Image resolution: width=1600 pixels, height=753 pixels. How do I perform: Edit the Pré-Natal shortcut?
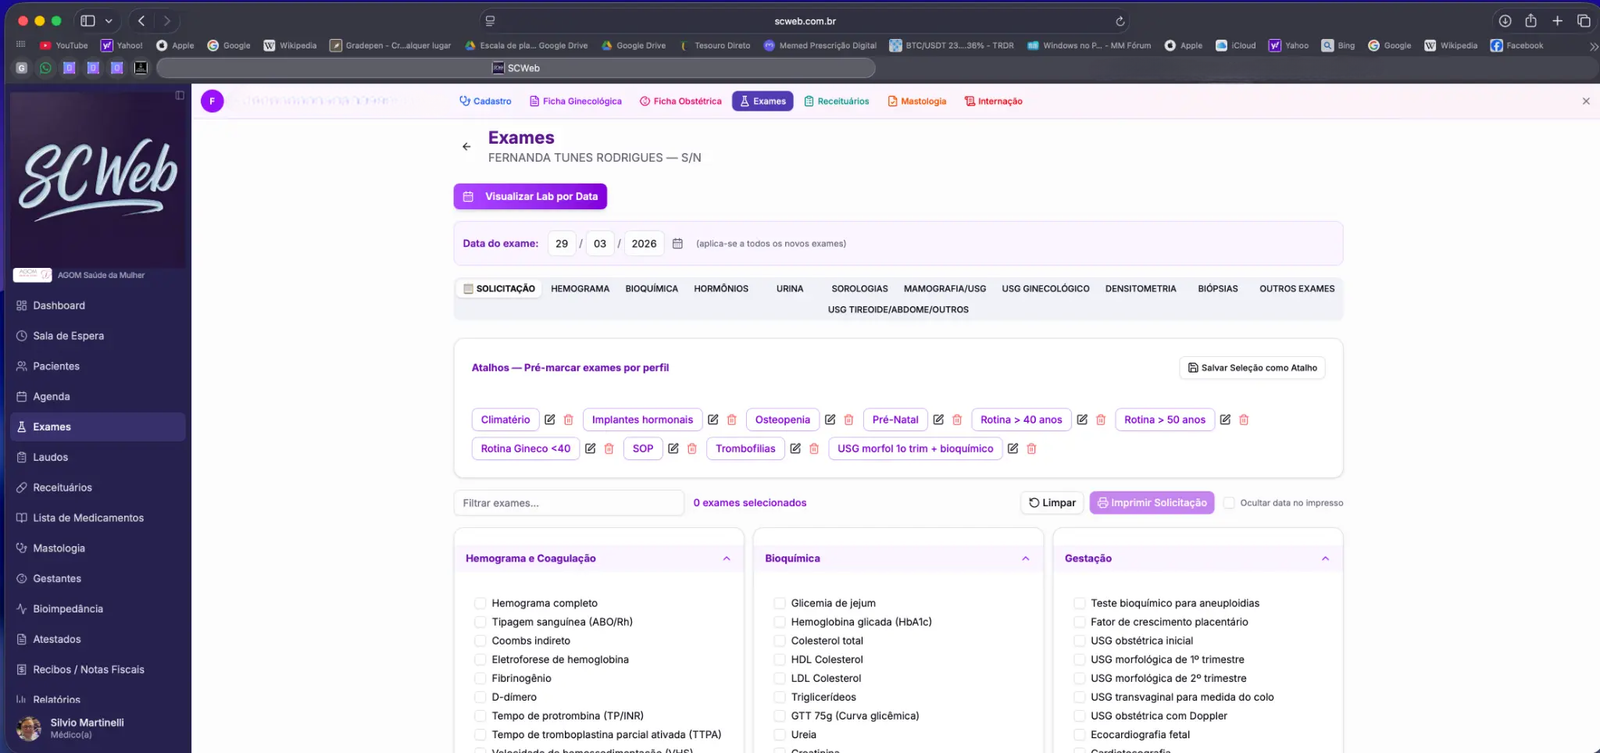click(938, 420)
